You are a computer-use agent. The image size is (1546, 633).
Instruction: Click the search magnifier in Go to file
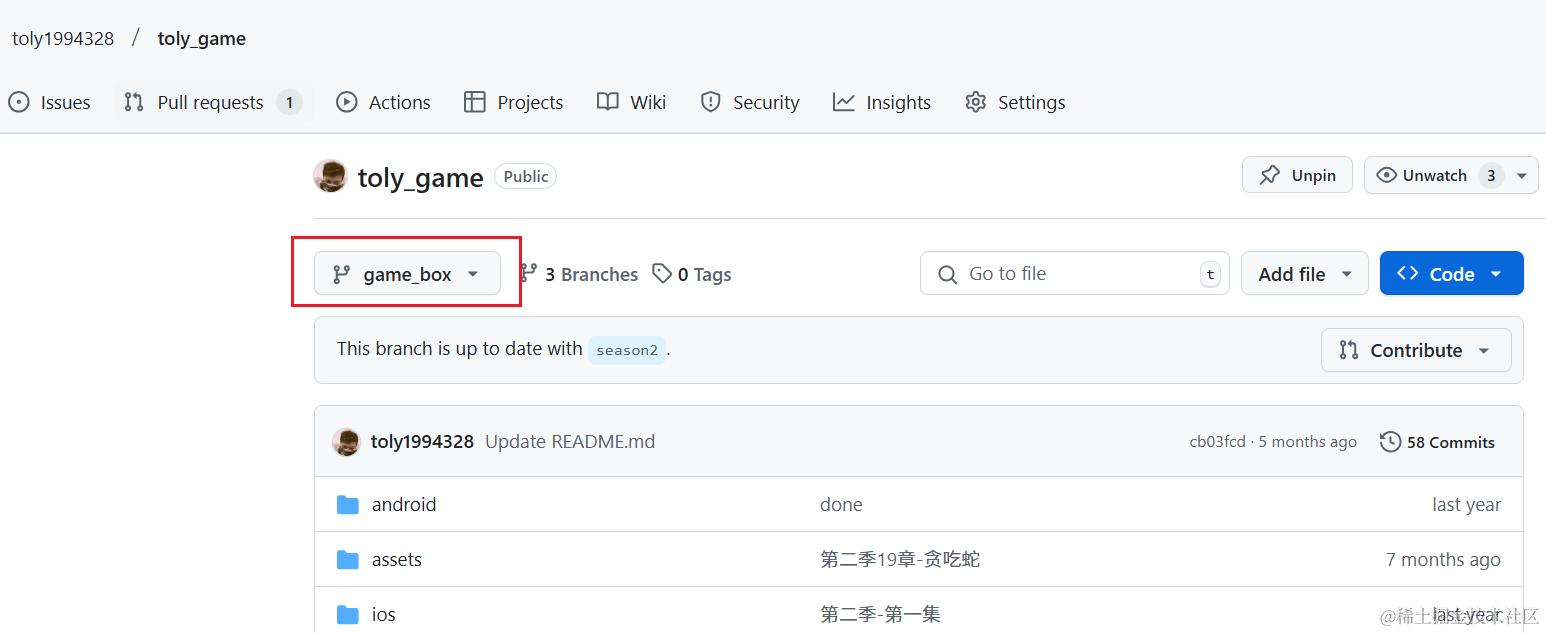tap(947, 274)
